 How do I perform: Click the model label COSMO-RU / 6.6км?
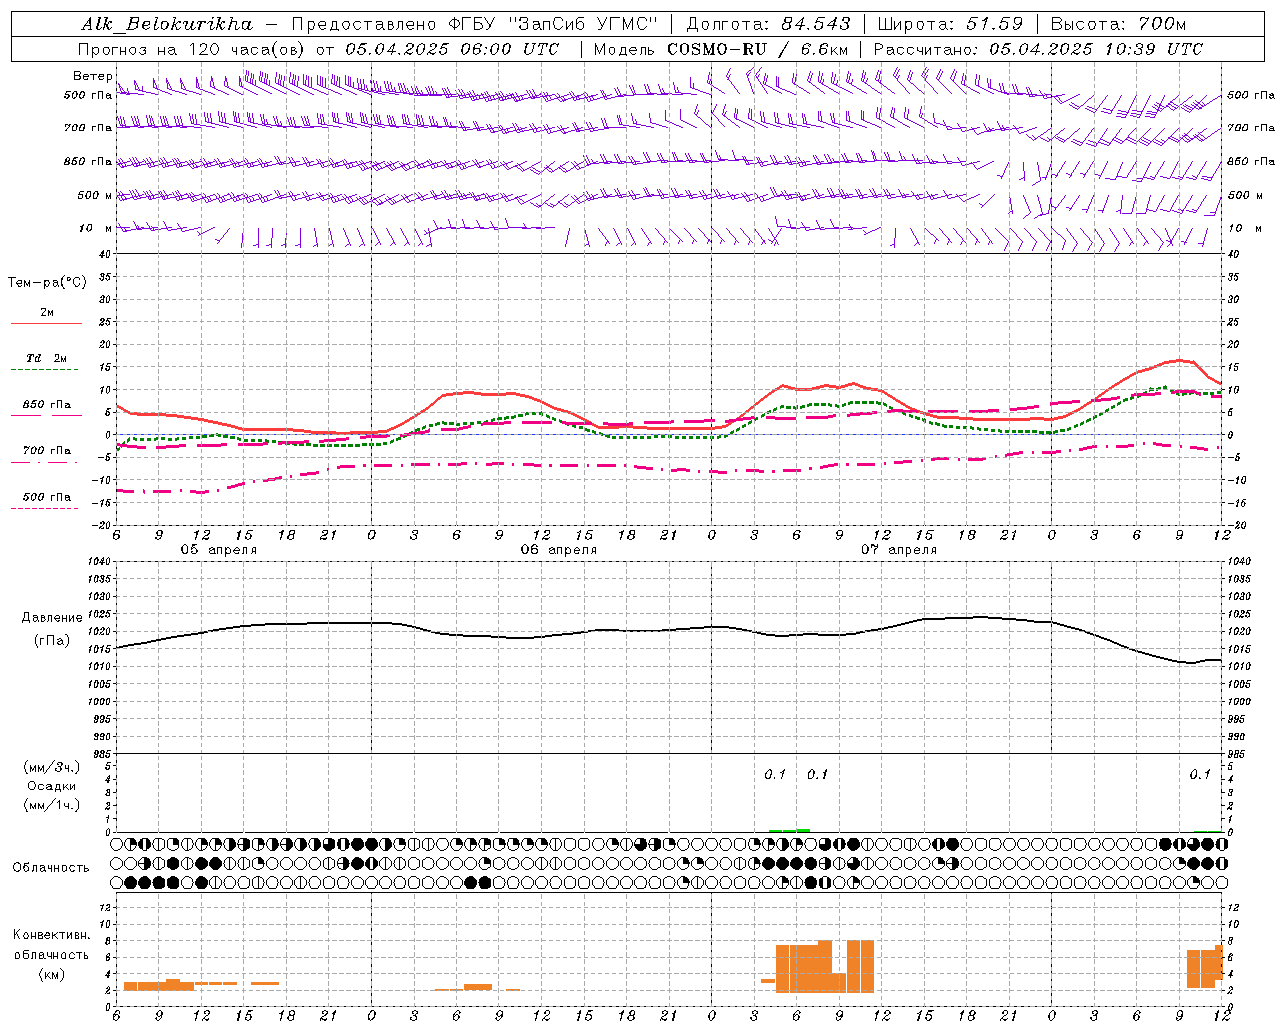click(758, 49)
